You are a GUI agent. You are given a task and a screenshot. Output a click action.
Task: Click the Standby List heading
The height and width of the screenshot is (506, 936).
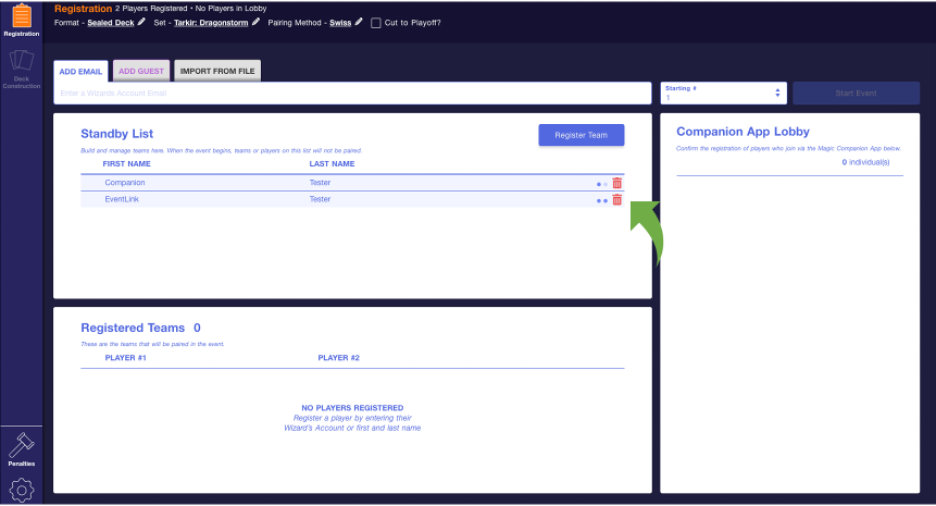pyautogui.click(x=117, y=134)
